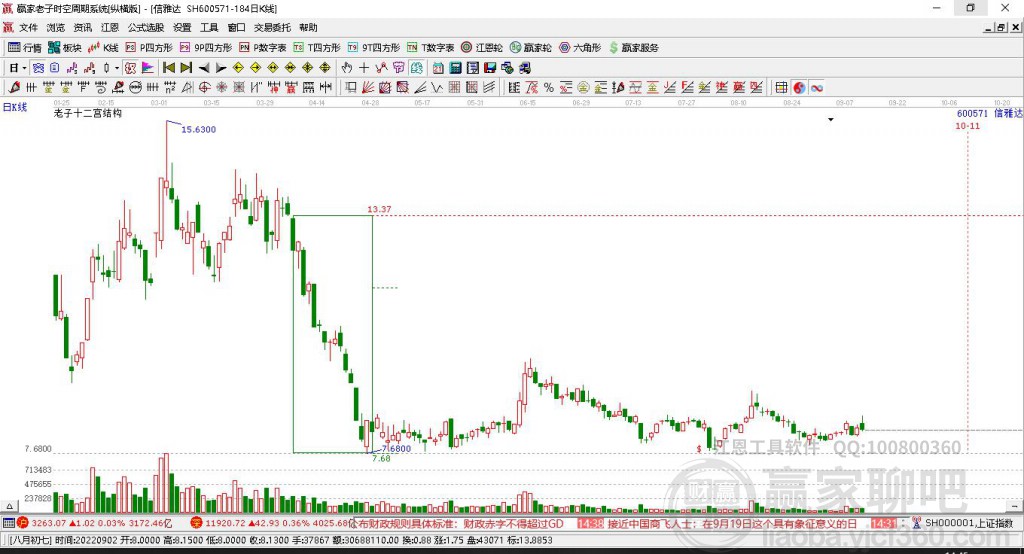Open the 9T四方形 tool

coord(374,48)
